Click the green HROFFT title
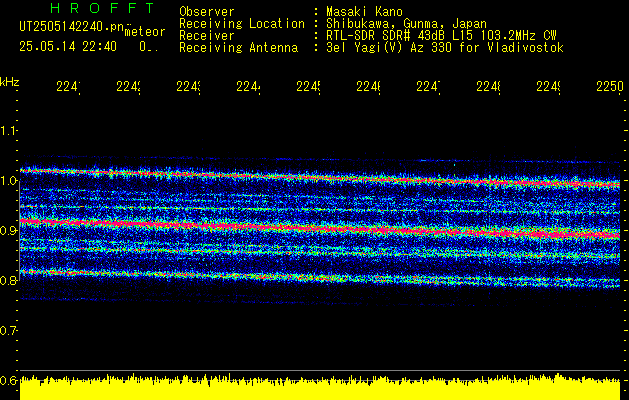 tap(102, 8)
